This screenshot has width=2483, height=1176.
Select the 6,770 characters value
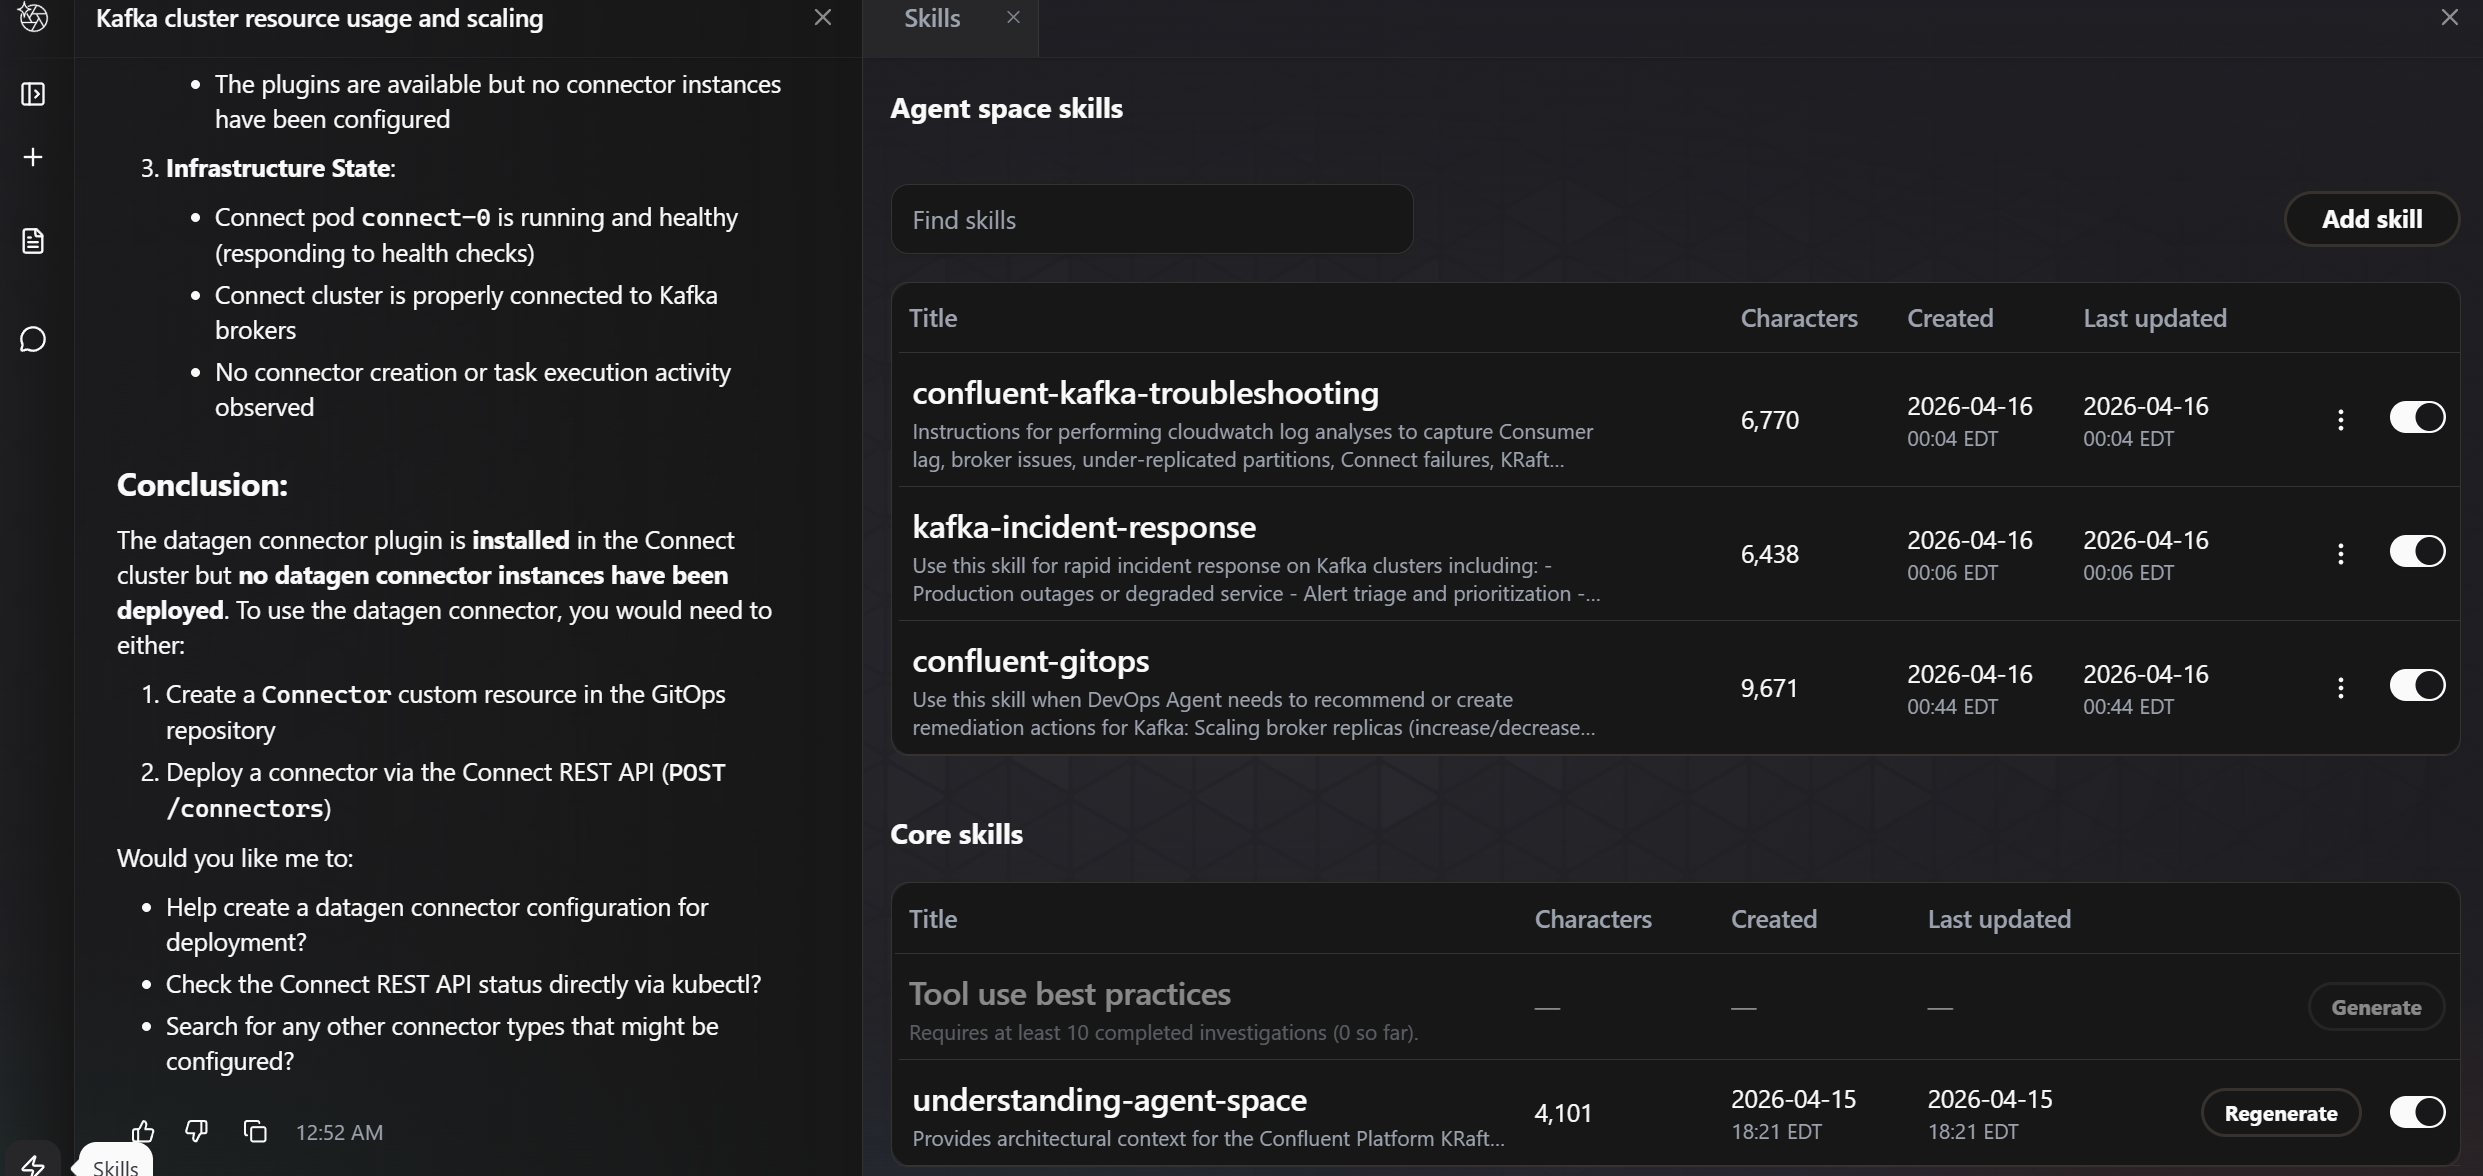pyautogui.click(x=1769, y=420)
